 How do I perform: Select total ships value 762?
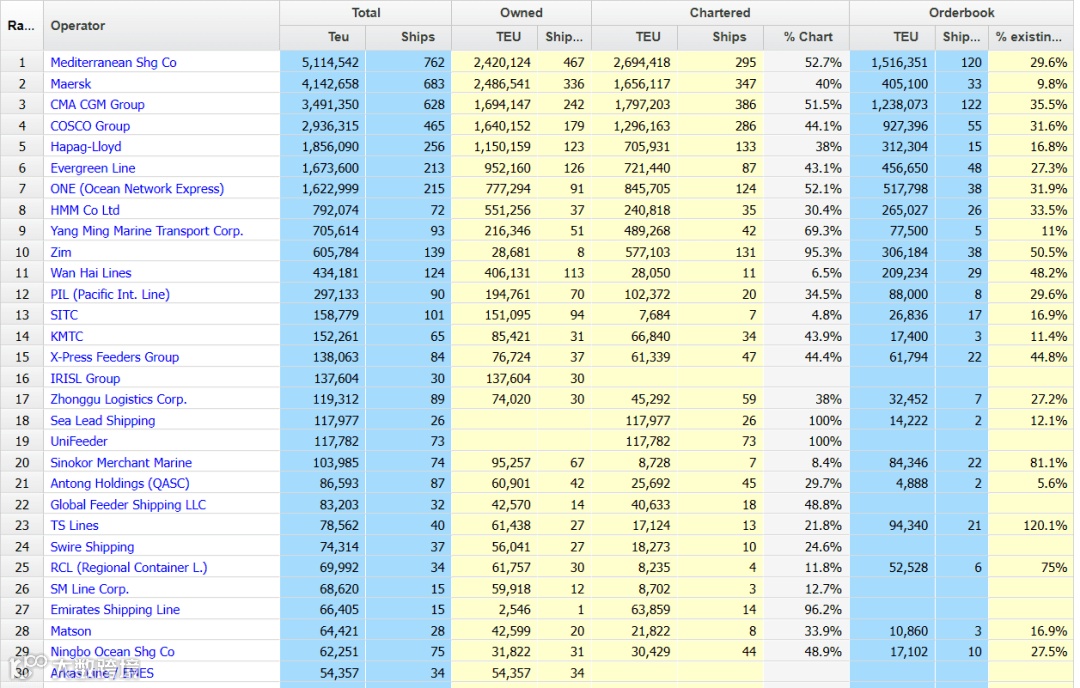pyautogui.click(x=434, y=63)
